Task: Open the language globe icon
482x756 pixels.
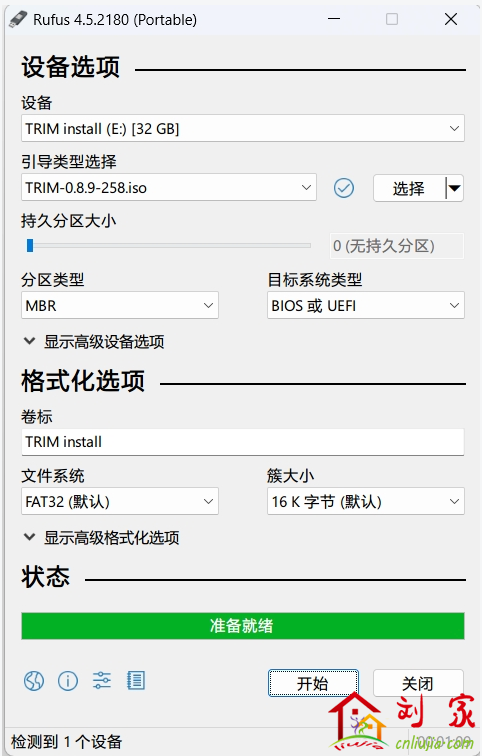Action: (x=34, y=681)
